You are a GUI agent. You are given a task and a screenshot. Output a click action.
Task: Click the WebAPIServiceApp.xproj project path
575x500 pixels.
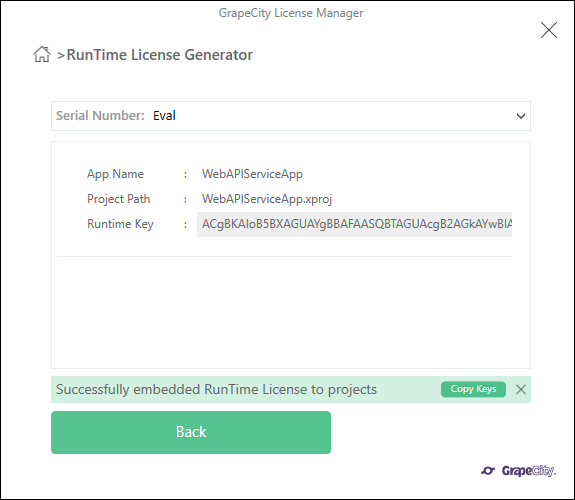point(267,199)
